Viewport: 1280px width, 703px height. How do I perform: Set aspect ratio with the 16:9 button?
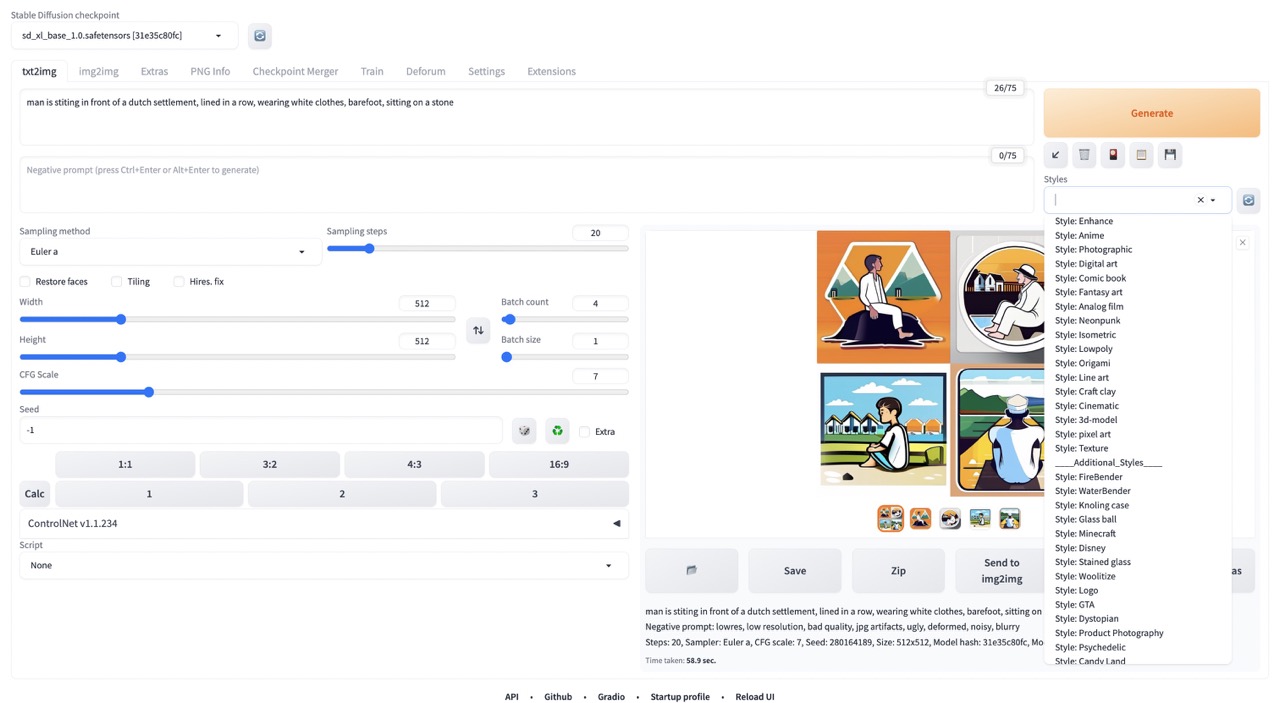pos(558,464)
